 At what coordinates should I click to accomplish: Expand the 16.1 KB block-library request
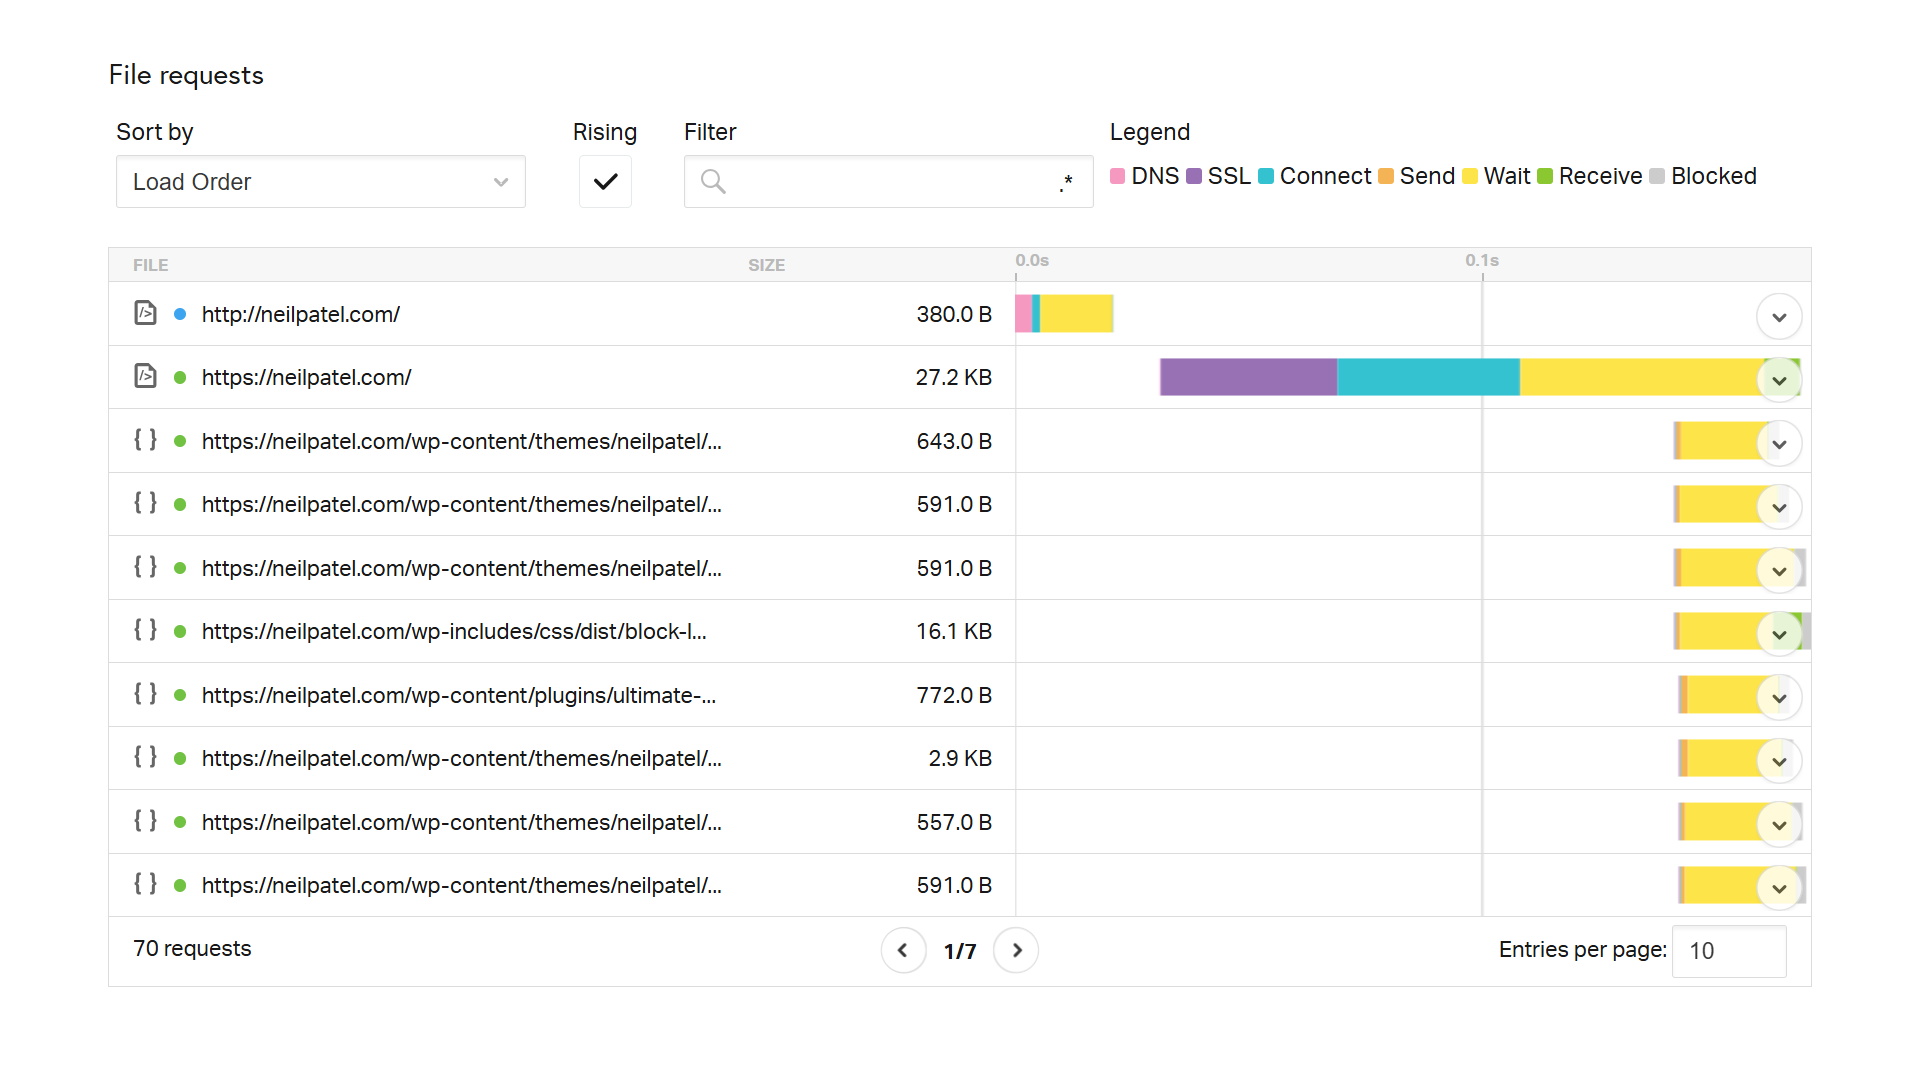1779,634
